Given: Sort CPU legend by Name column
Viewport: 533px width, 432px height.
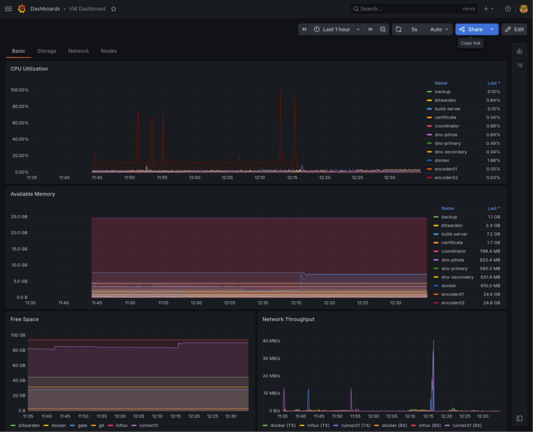Looking at the screenshot, I should coord(441,83).
